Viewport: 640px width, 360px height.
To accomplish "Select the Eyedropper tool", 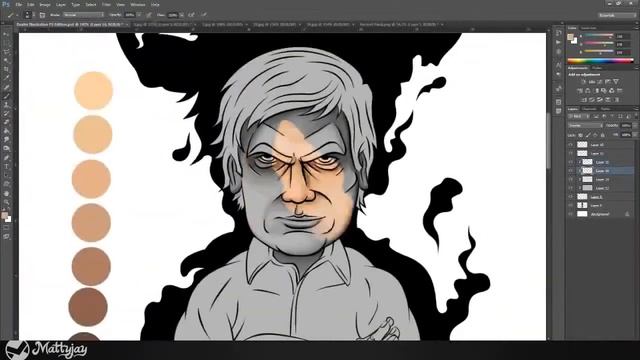I will point(7,78).
